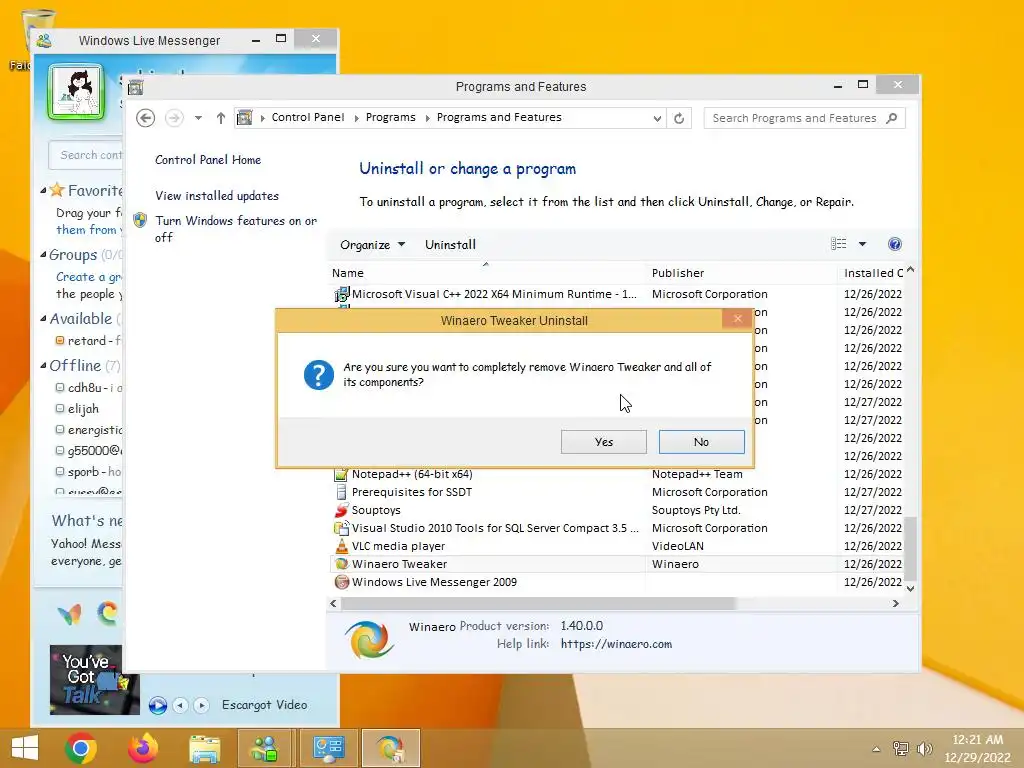Click the Winaero Tweaker list icon
Image resolution: width=1024 pixels, height=768 pixels.
click(x=342, y=564)
